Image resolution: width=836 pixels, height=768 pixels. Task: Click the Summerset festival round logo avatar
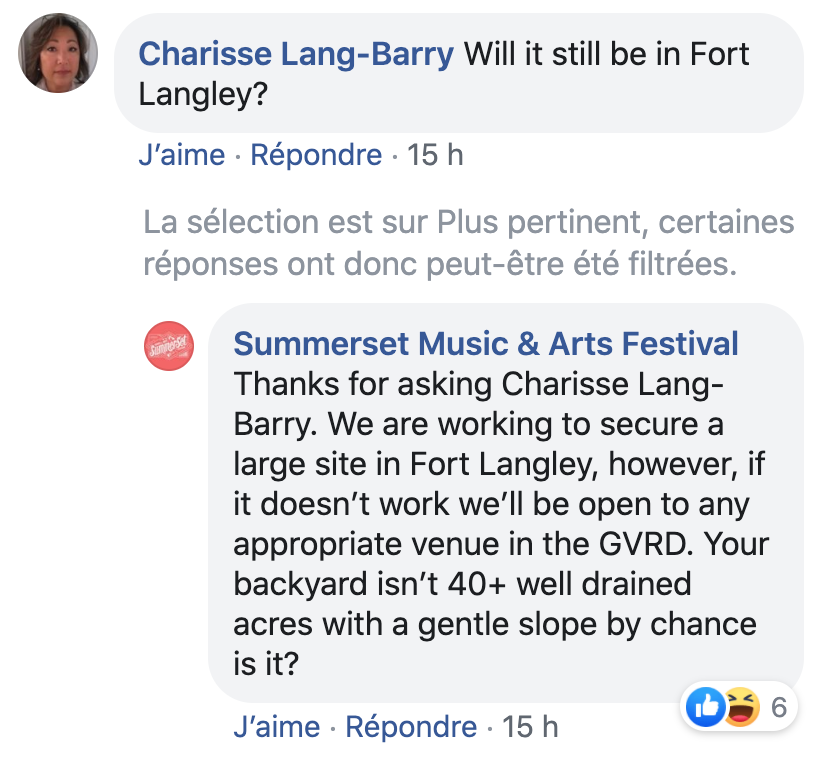coord(169,346)
